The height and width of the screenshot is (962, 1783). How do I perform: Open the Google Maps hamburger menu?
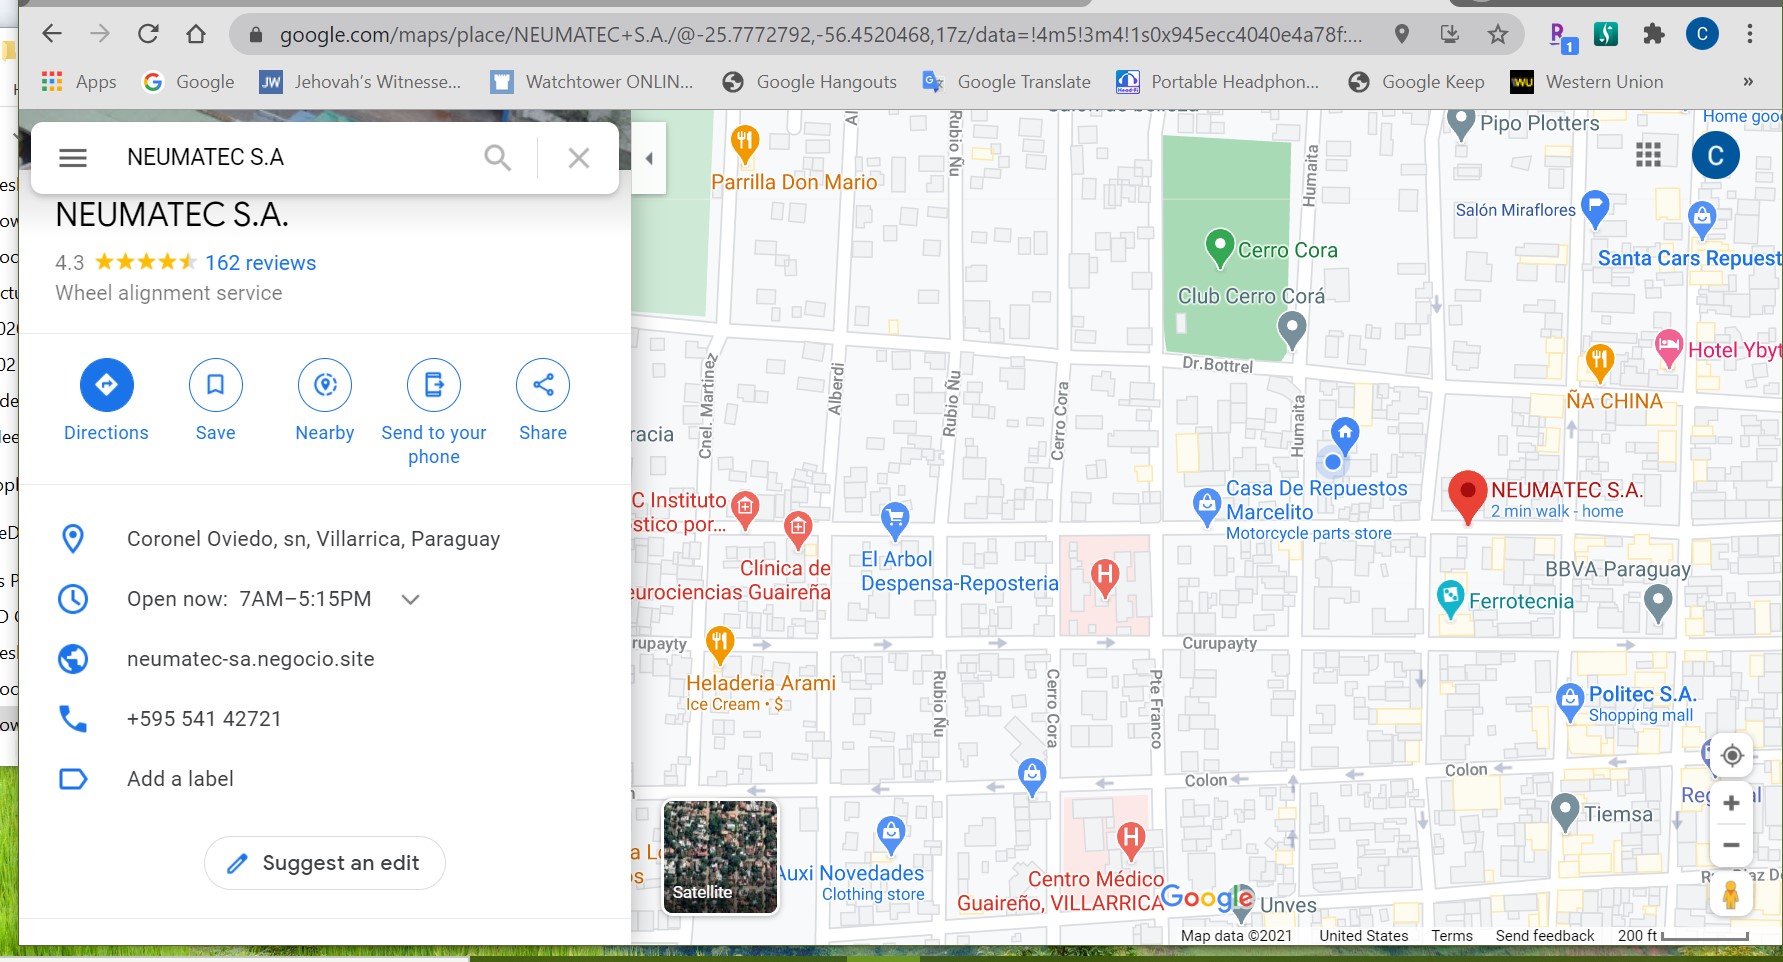pos(73,157)
